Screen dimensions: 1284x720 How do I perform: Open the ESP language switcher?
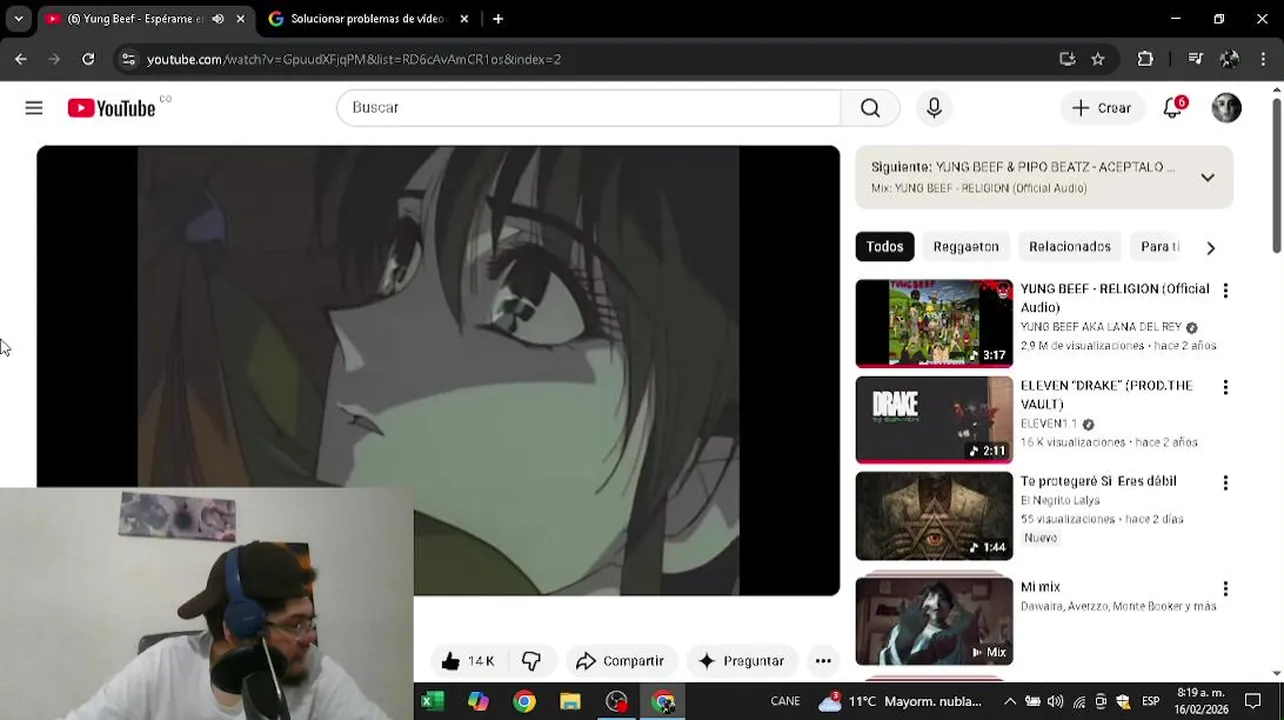click(x=1151, y=701)
